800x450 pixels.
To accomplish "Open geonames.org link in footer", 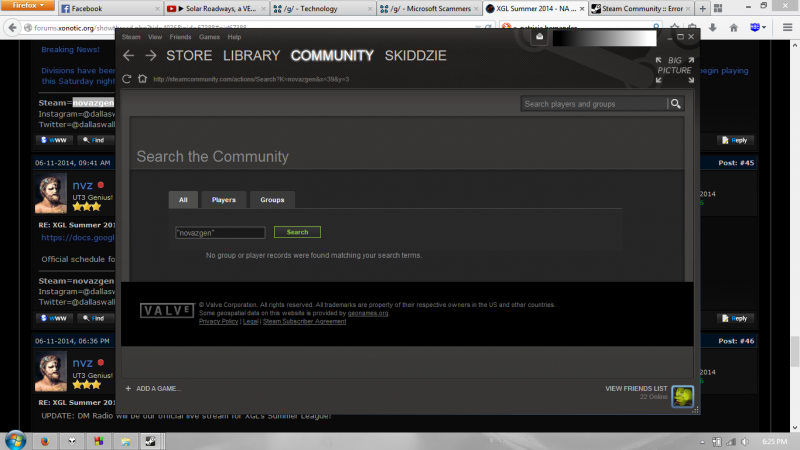I will coord(368,313).
